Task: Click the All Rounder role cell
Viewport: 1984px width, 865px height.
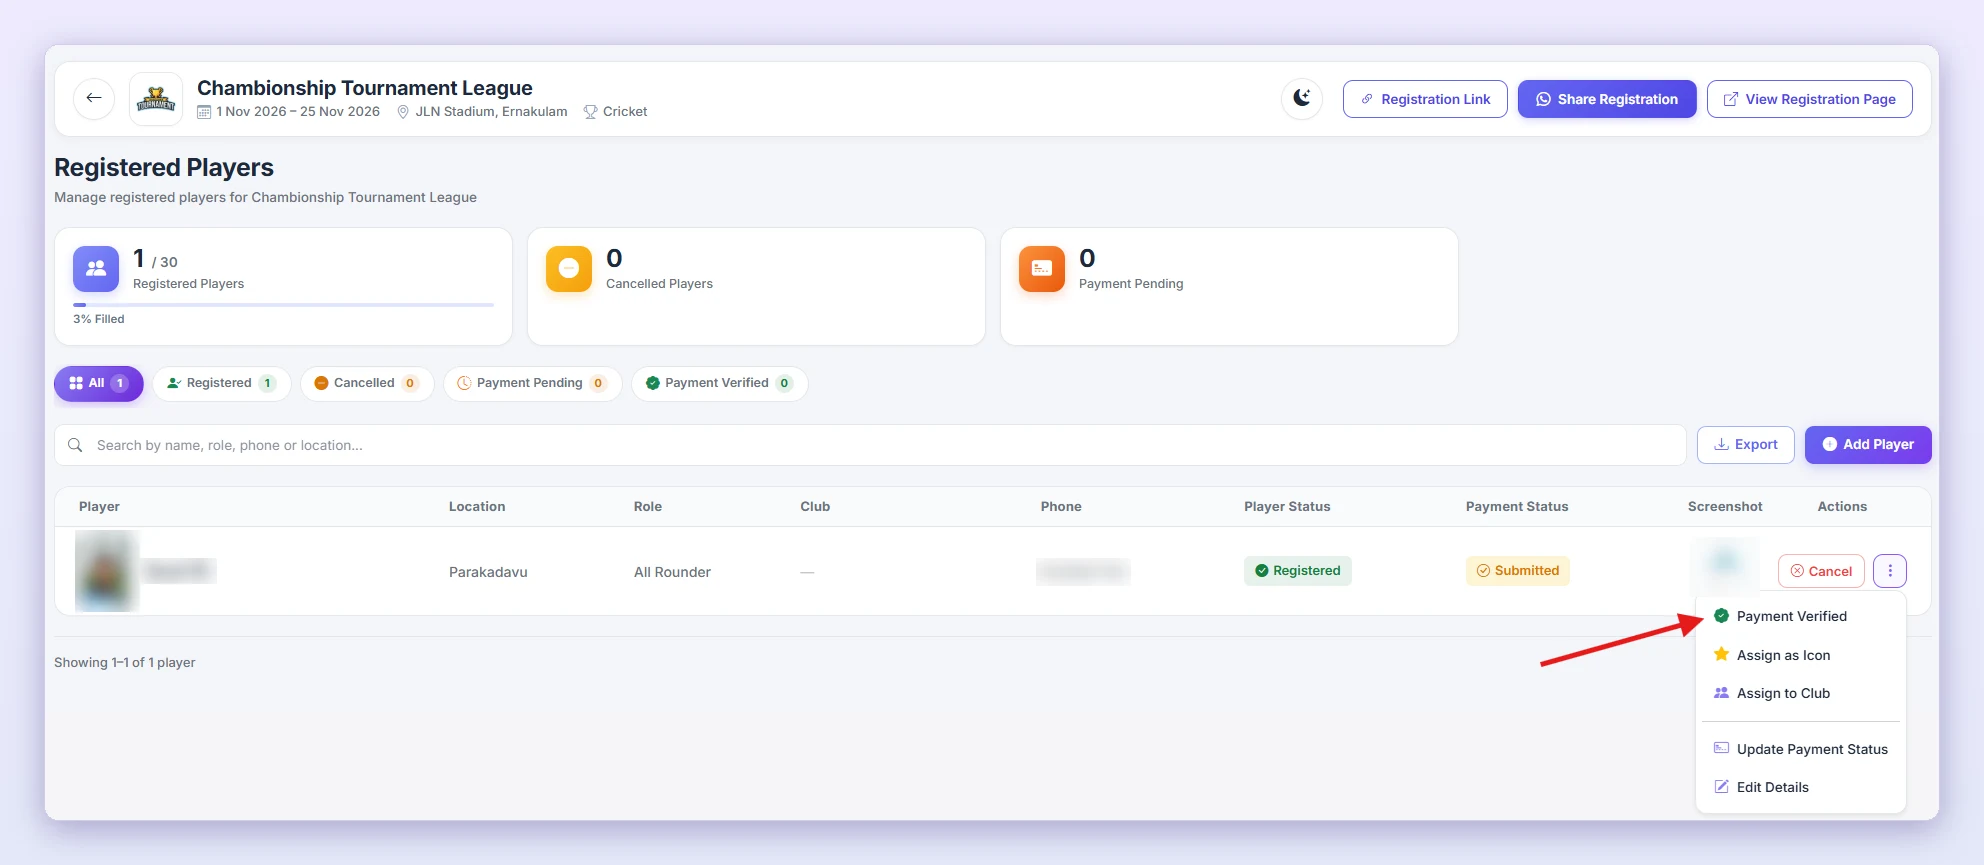Action: [x=672, y=572]
